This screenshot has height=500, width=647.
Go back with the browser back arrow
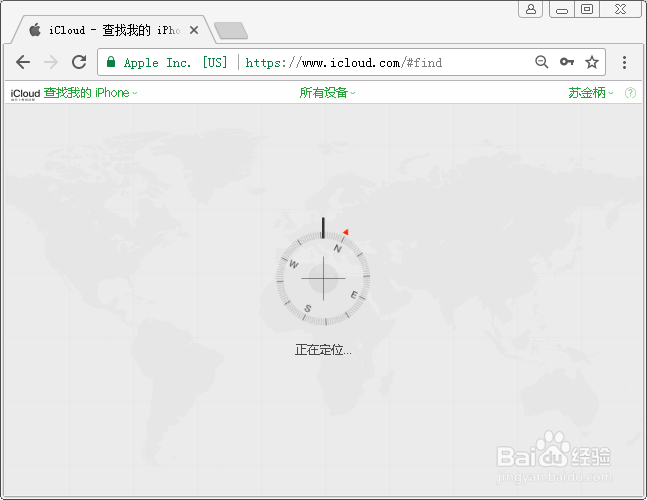pos(23,62)
